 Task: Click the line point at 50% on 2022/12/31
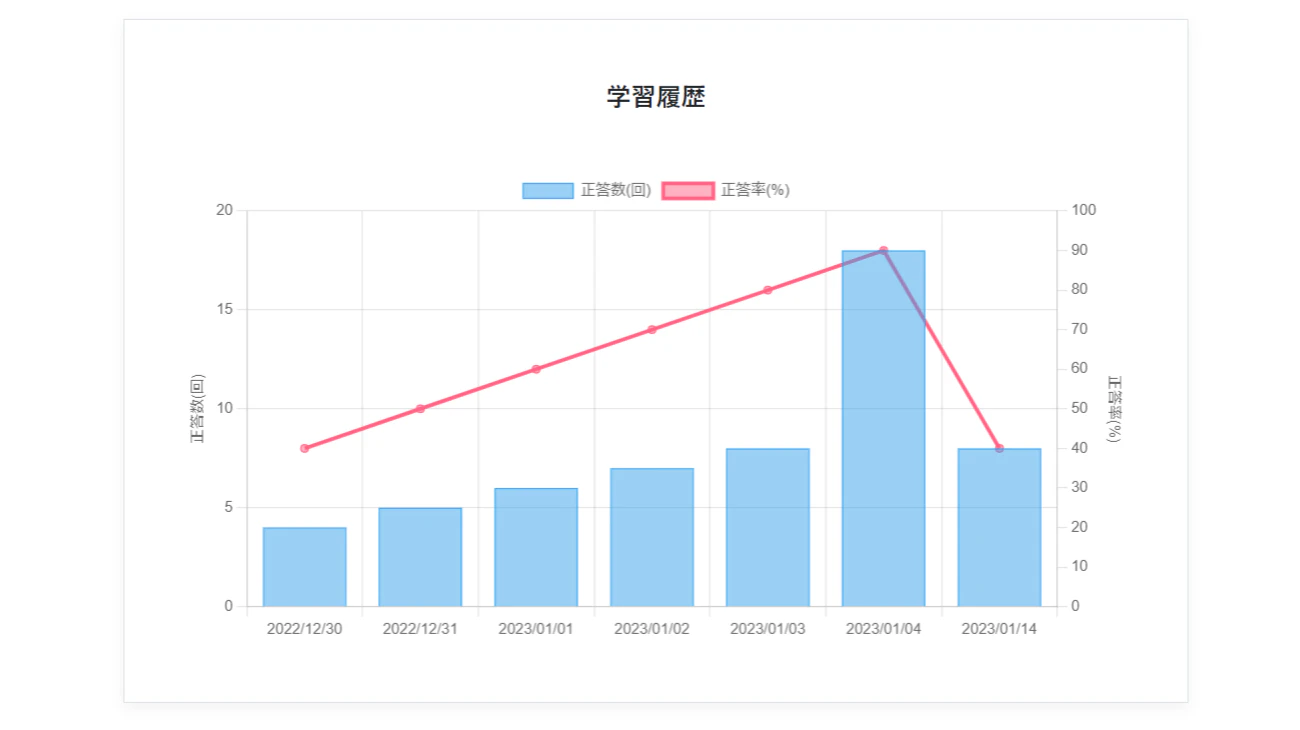tap(420, 408)
